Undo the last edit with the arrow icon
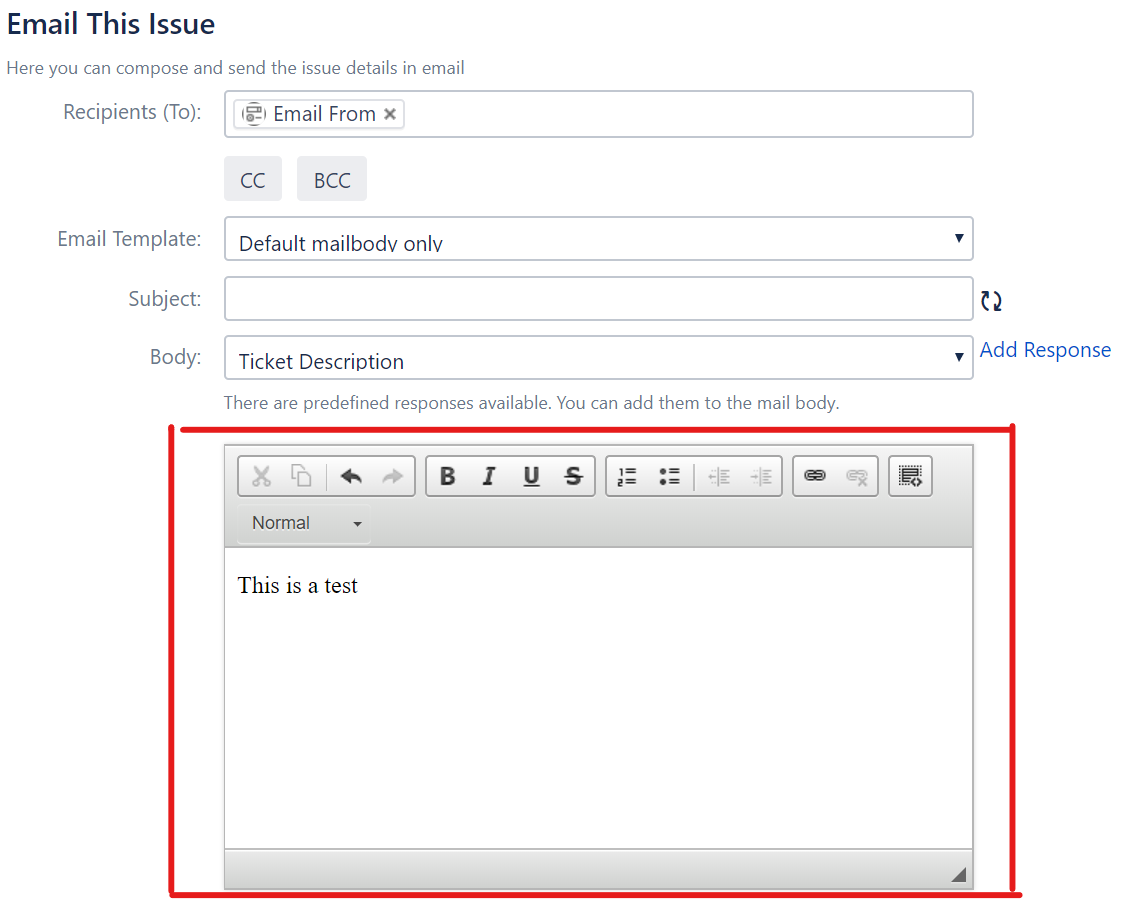The height and width of the screenshot is (900, 1131). click(351, 476)
